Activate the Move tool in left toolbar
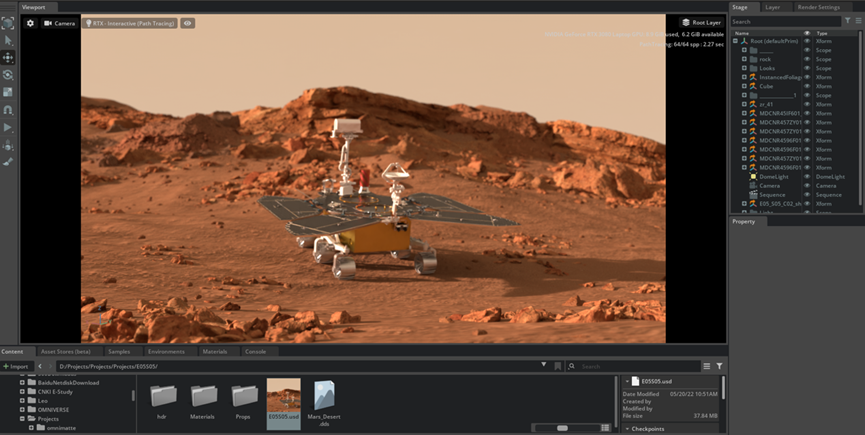 point(8,58)
